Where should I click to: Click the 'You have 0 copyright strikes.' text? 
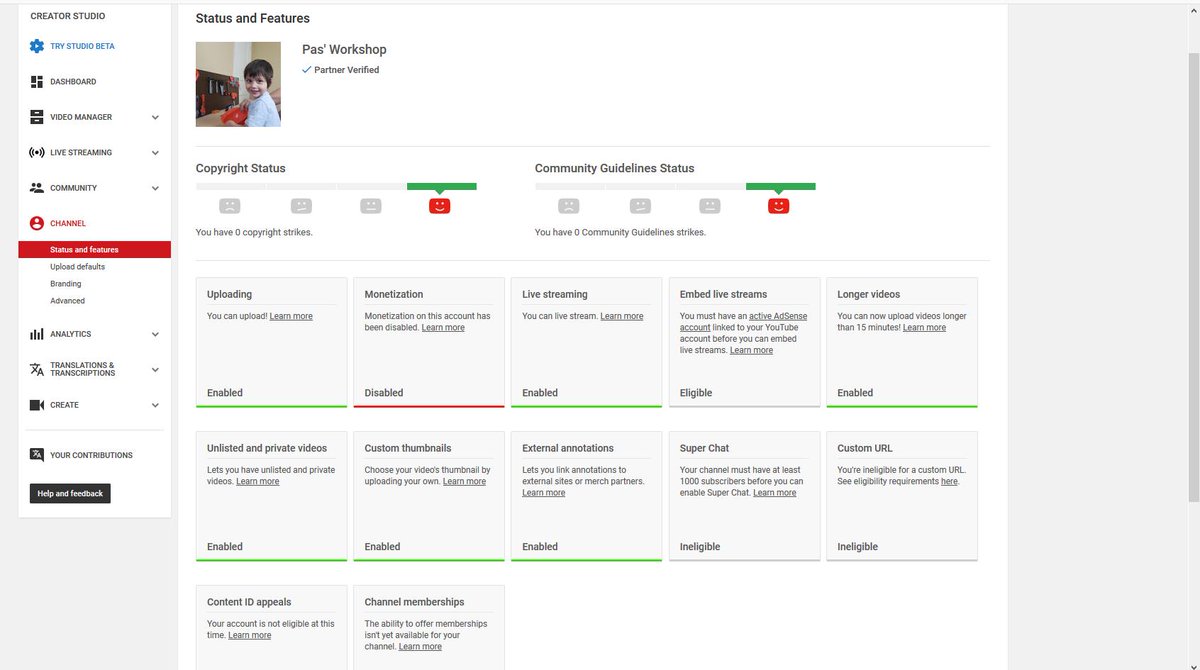click(254, 233)
